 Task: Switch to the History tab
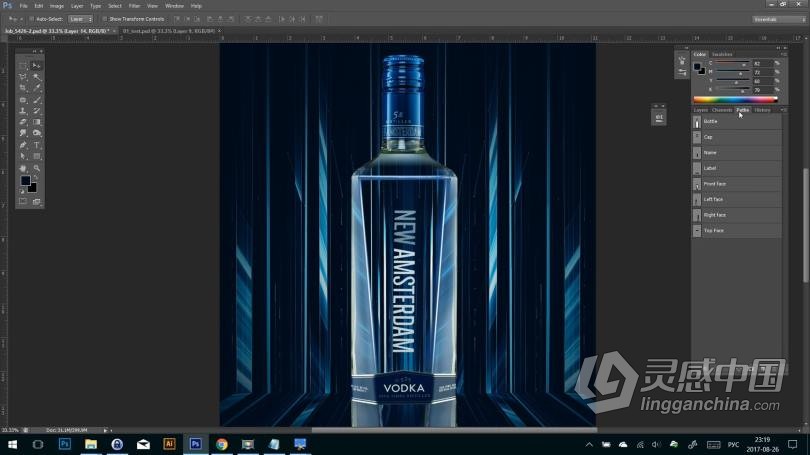point(762,110)
